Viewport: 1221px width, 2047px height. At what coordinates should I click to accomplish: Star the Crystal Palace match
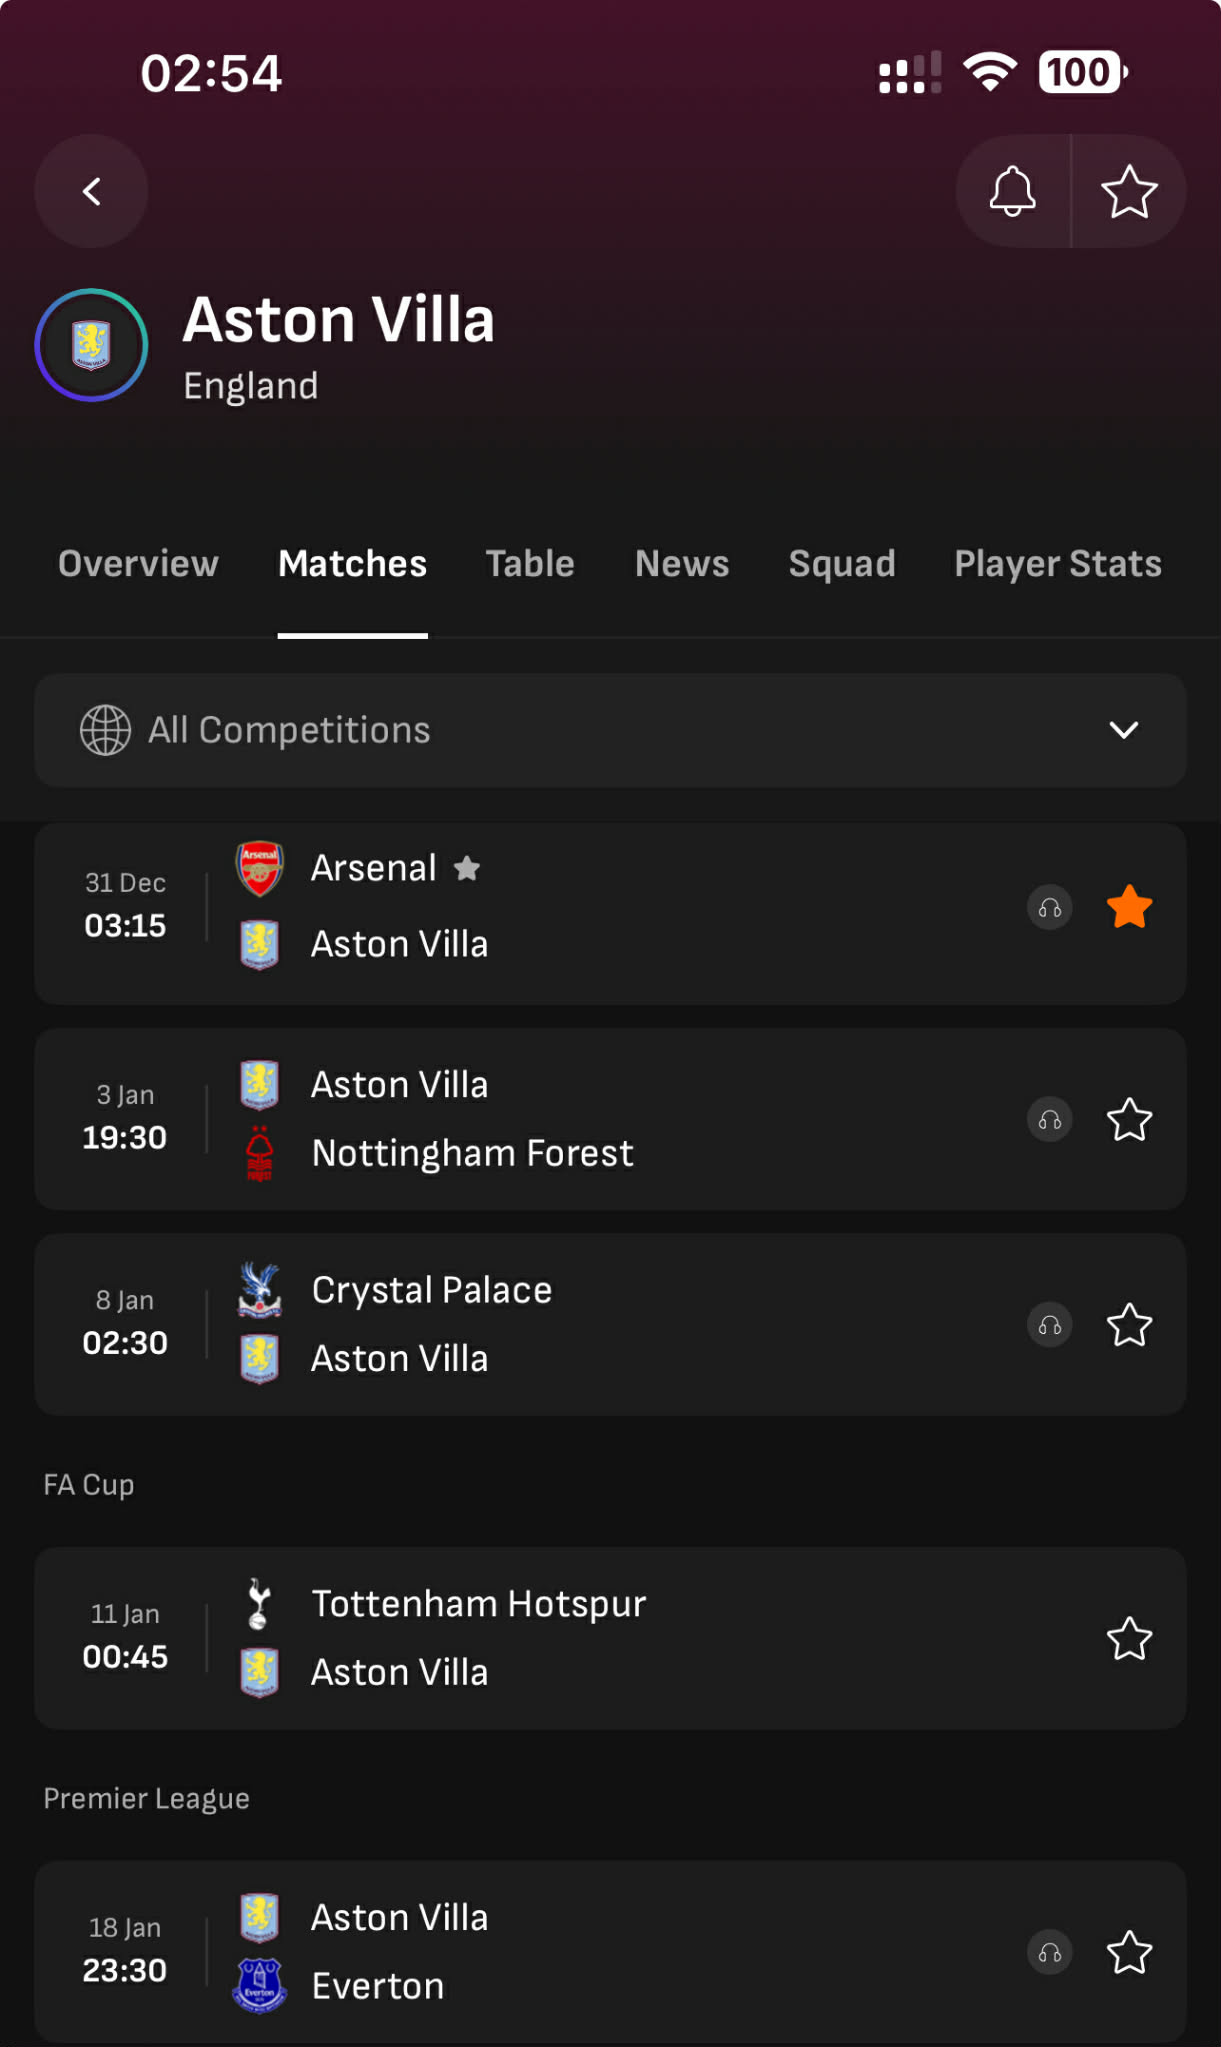click(x=1129, y=1325)
